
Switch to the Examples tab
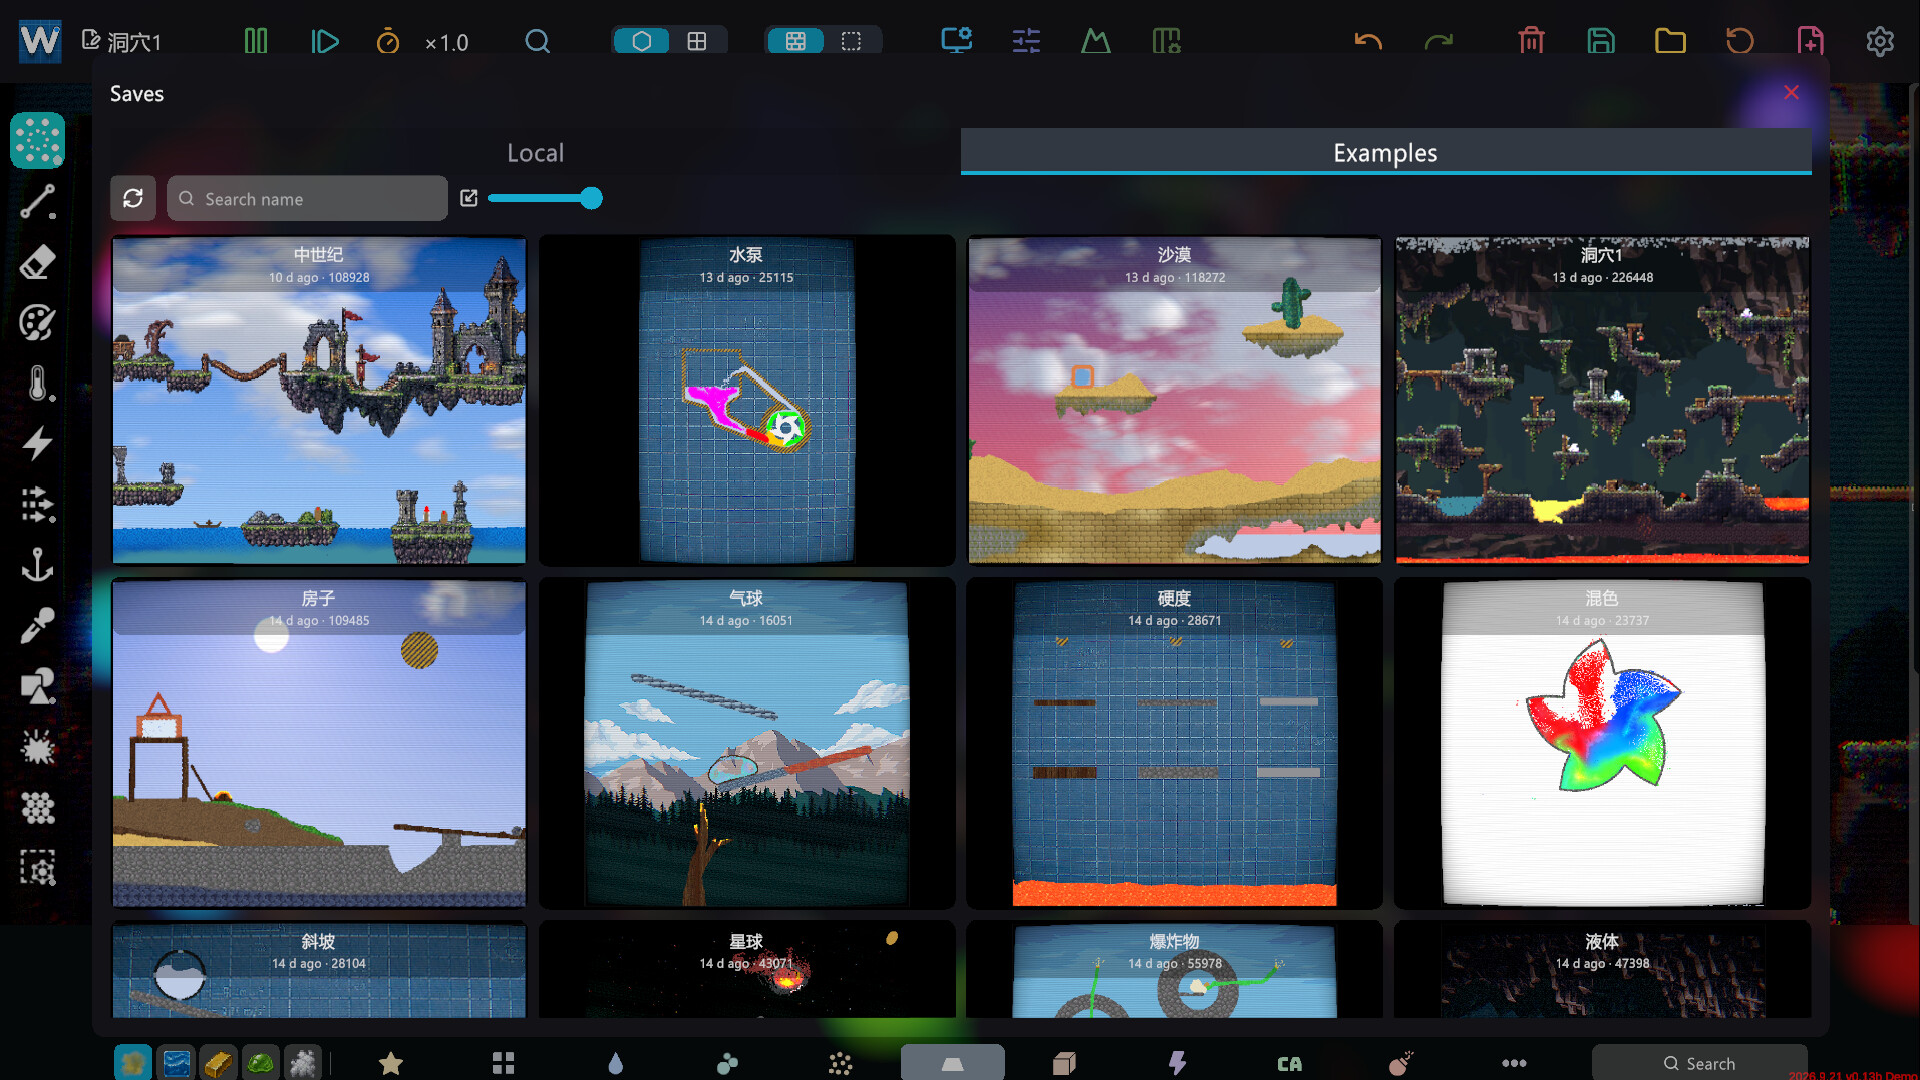[1385, 153]
